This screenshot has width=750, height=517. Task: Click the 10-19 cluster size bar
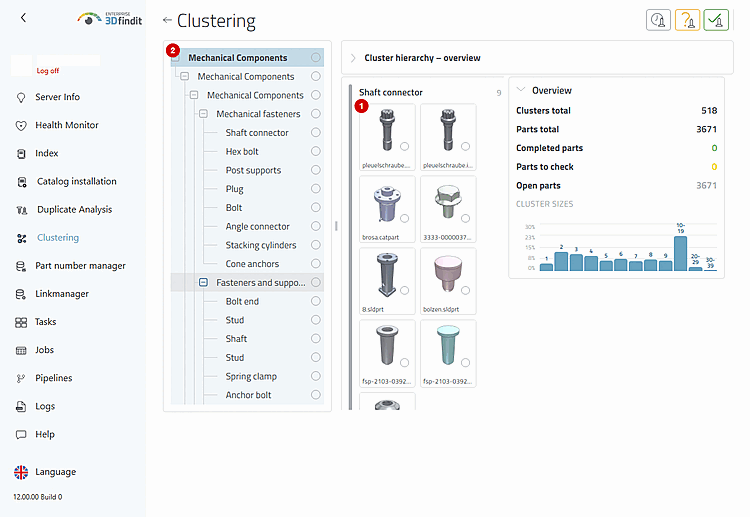(680, 253)
